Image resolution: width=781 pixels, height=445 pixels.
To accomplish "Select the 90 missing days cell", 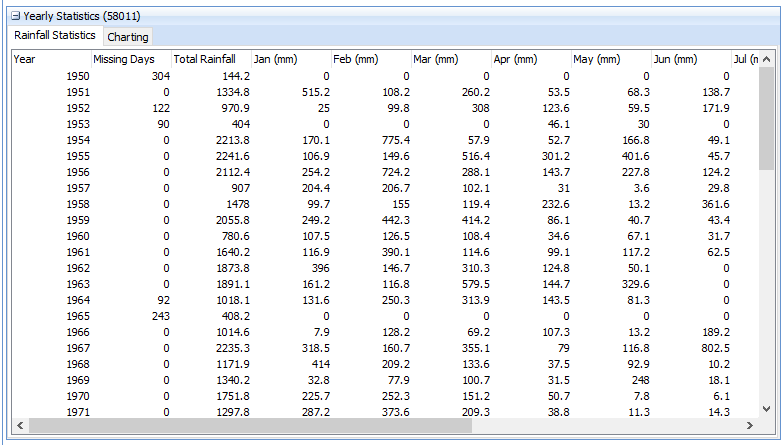I will (163, 124).
